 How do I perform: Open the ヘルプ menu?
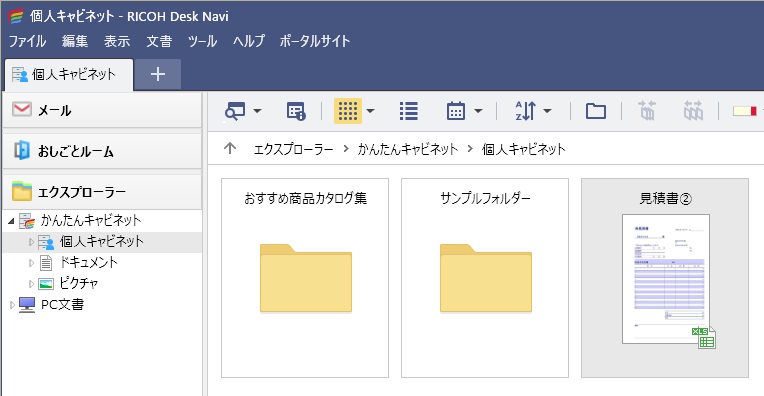point(248,41)
